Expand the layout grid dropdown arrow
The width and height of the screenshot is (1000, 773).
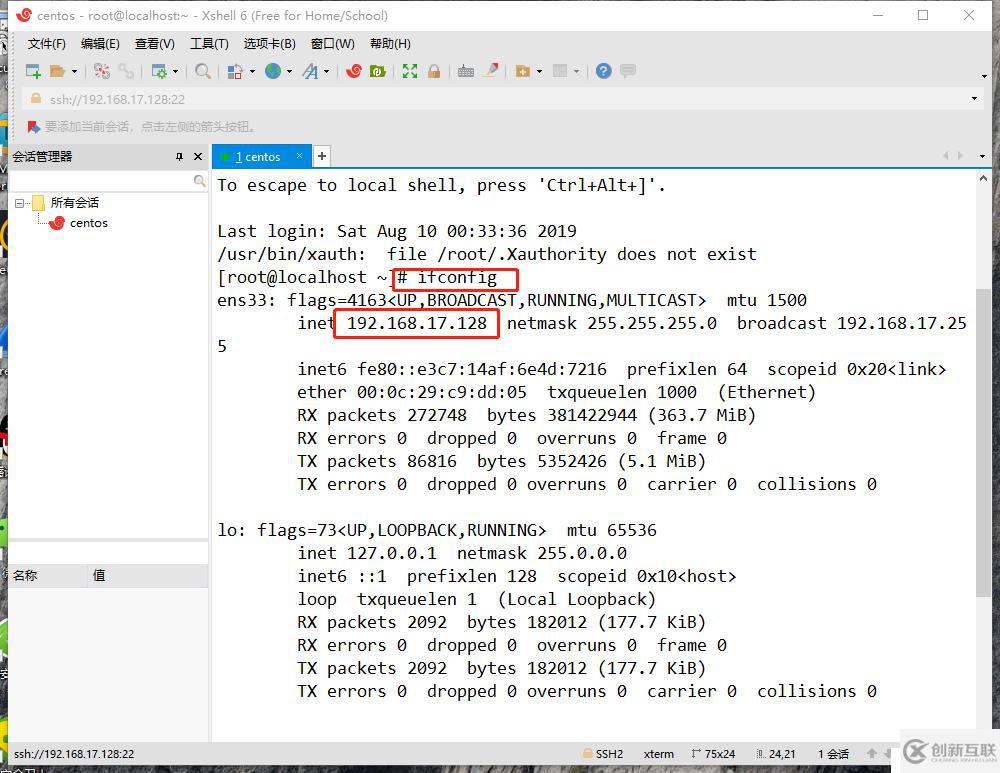[x=577, y=71]
